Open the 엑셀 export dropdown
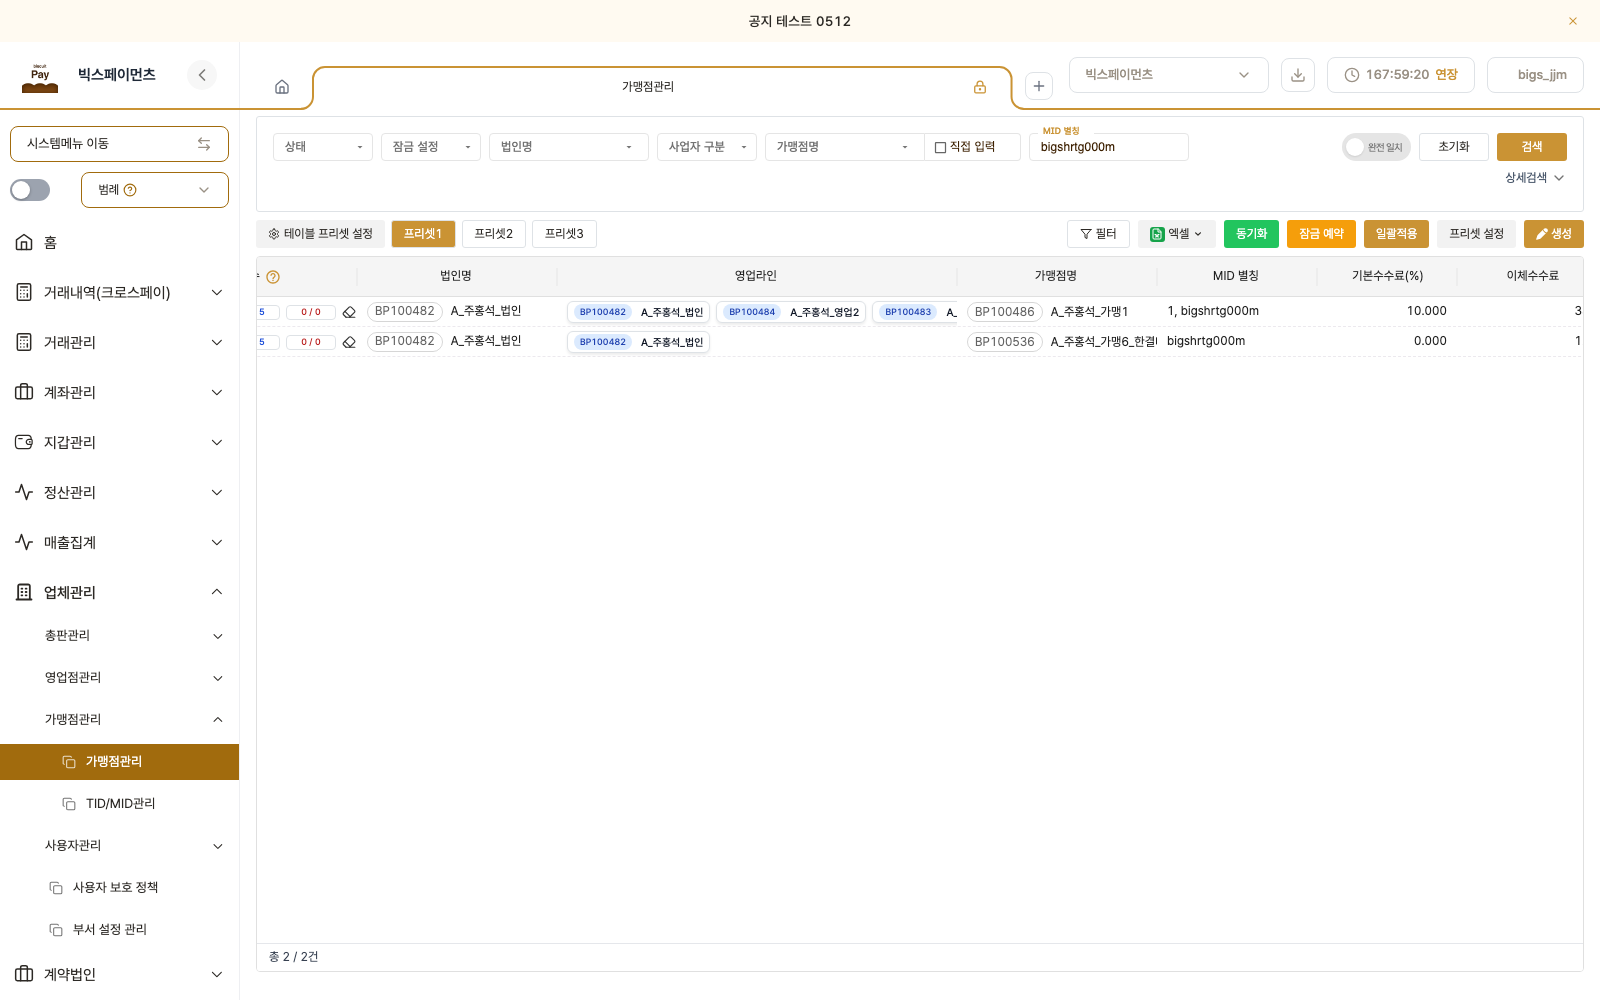Image resolution: width=1600 pixels, height=1000 pixels. click(x=1176, y=234)
